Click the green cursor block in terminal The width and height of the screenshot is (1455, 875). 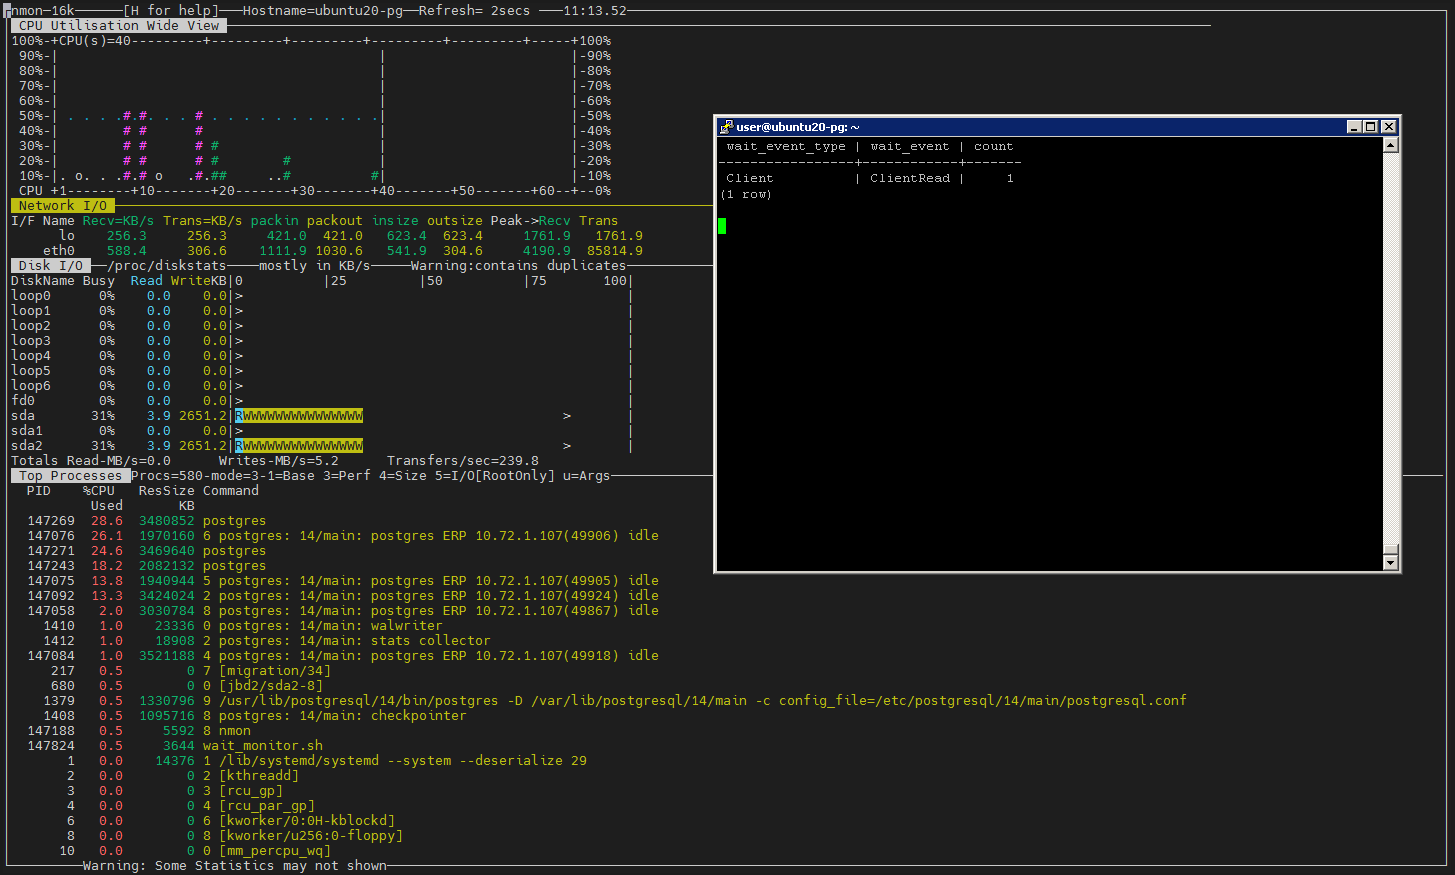tap(722, 226)
